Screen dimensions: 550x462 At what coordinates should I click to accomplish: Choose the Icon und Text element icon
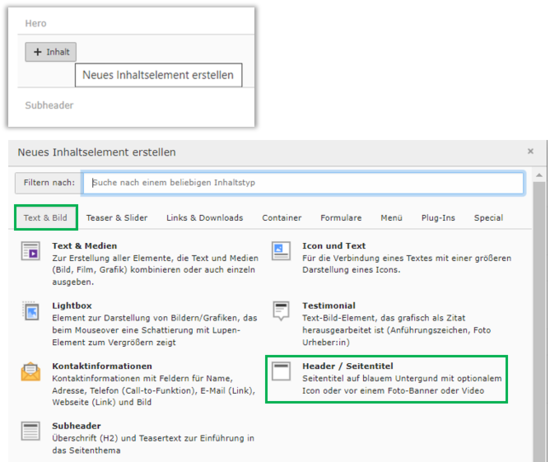click(281, 251)
